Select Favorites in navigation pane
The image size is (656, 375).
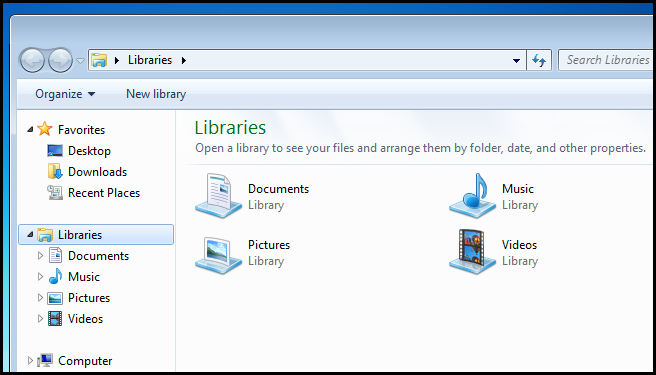click(x=81, y=130)
